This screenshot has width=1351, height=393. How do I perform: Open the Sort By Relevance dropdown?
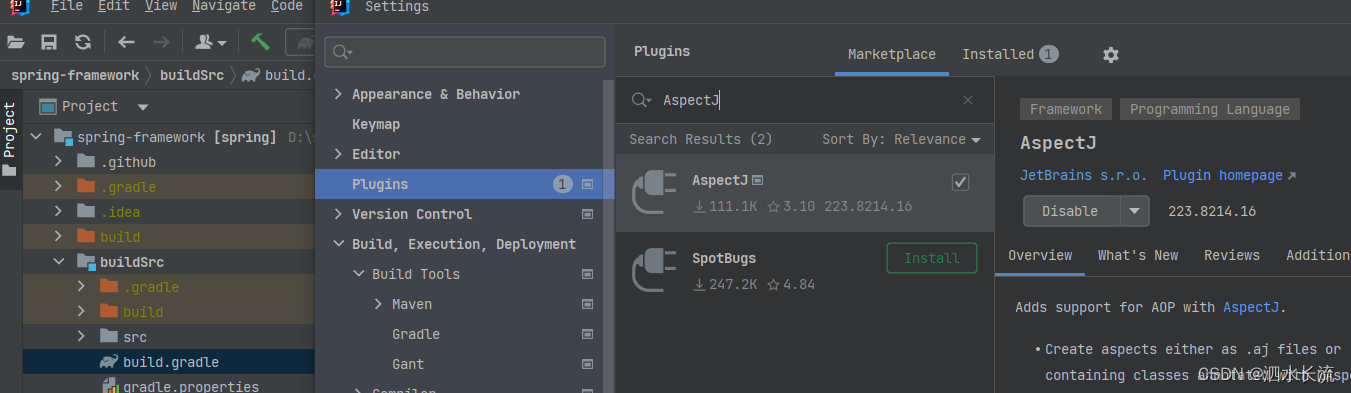coord(901,139)
